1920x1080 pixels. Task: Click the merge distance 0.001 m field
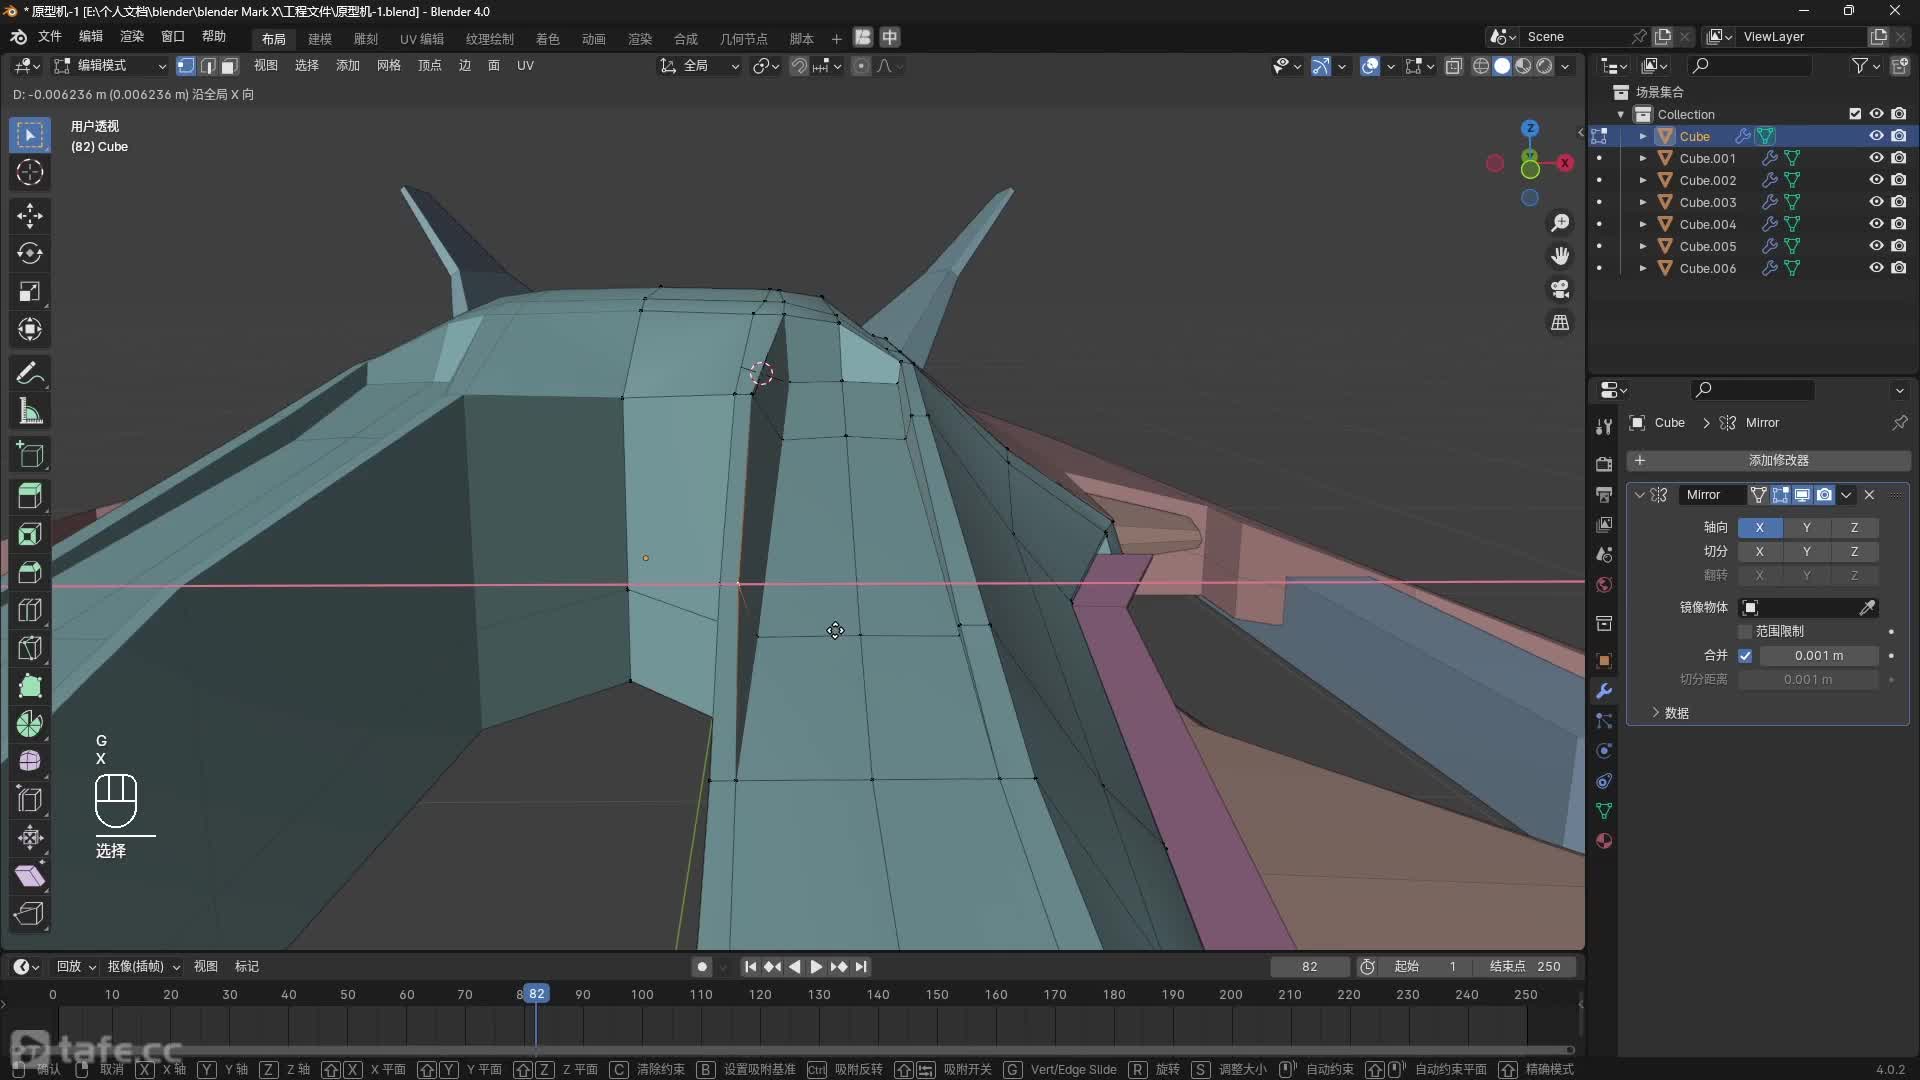tap(1818, 656)
